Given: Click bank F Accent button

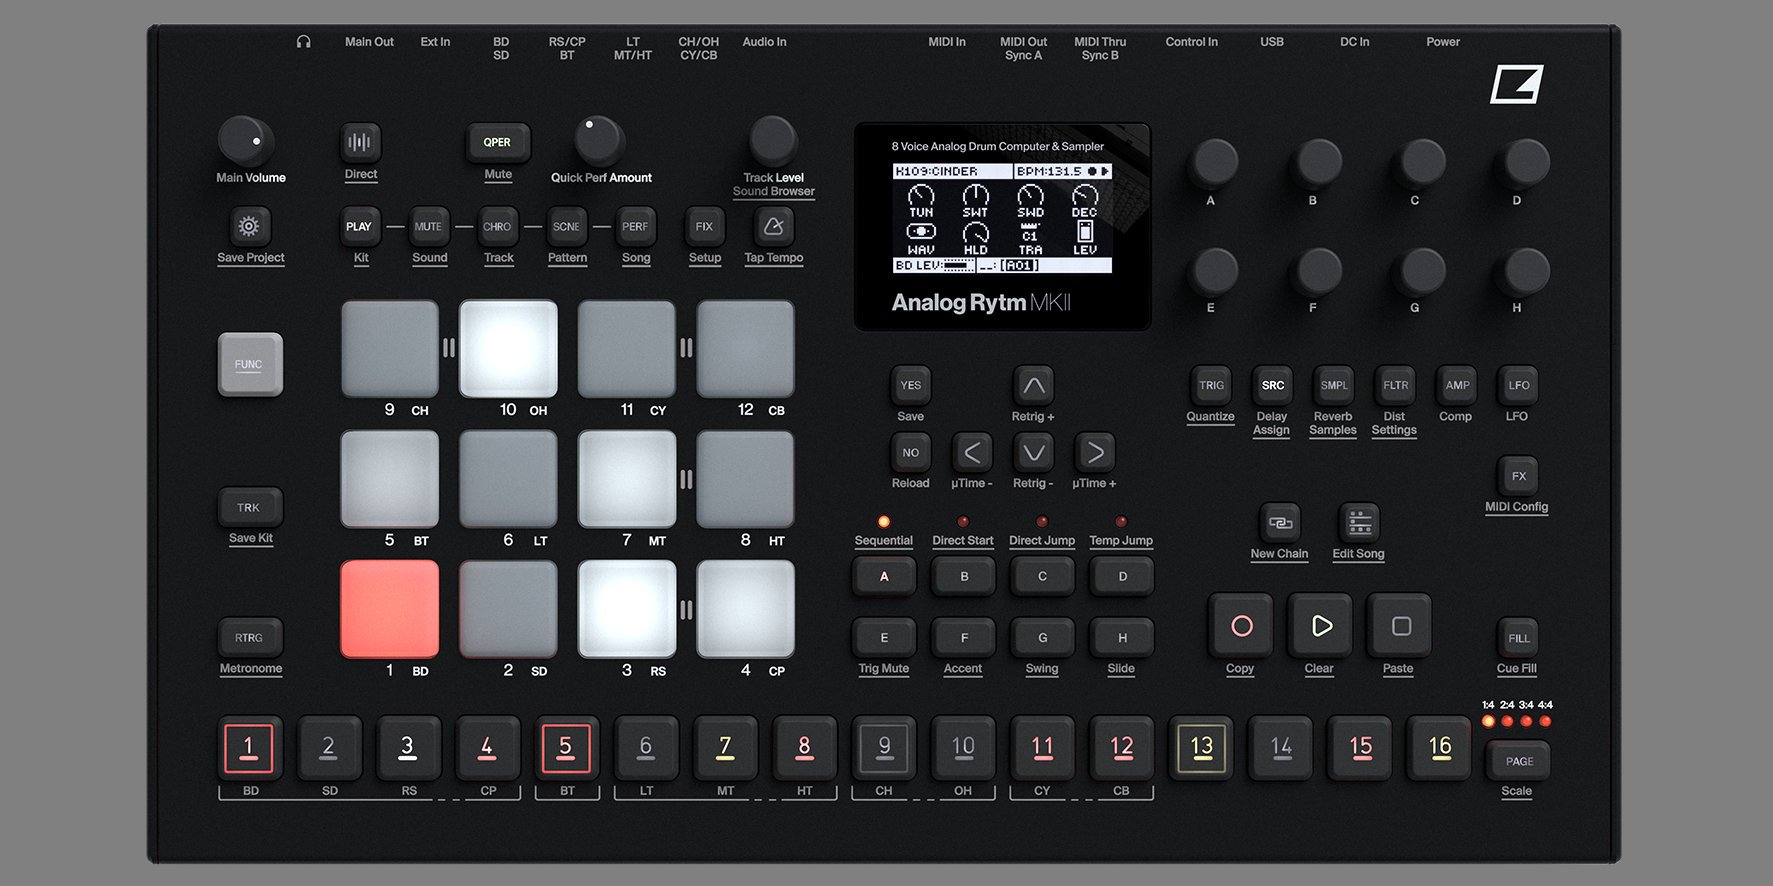Looking at the screenshot, I should pyautogui.click(x=963, y=638).
